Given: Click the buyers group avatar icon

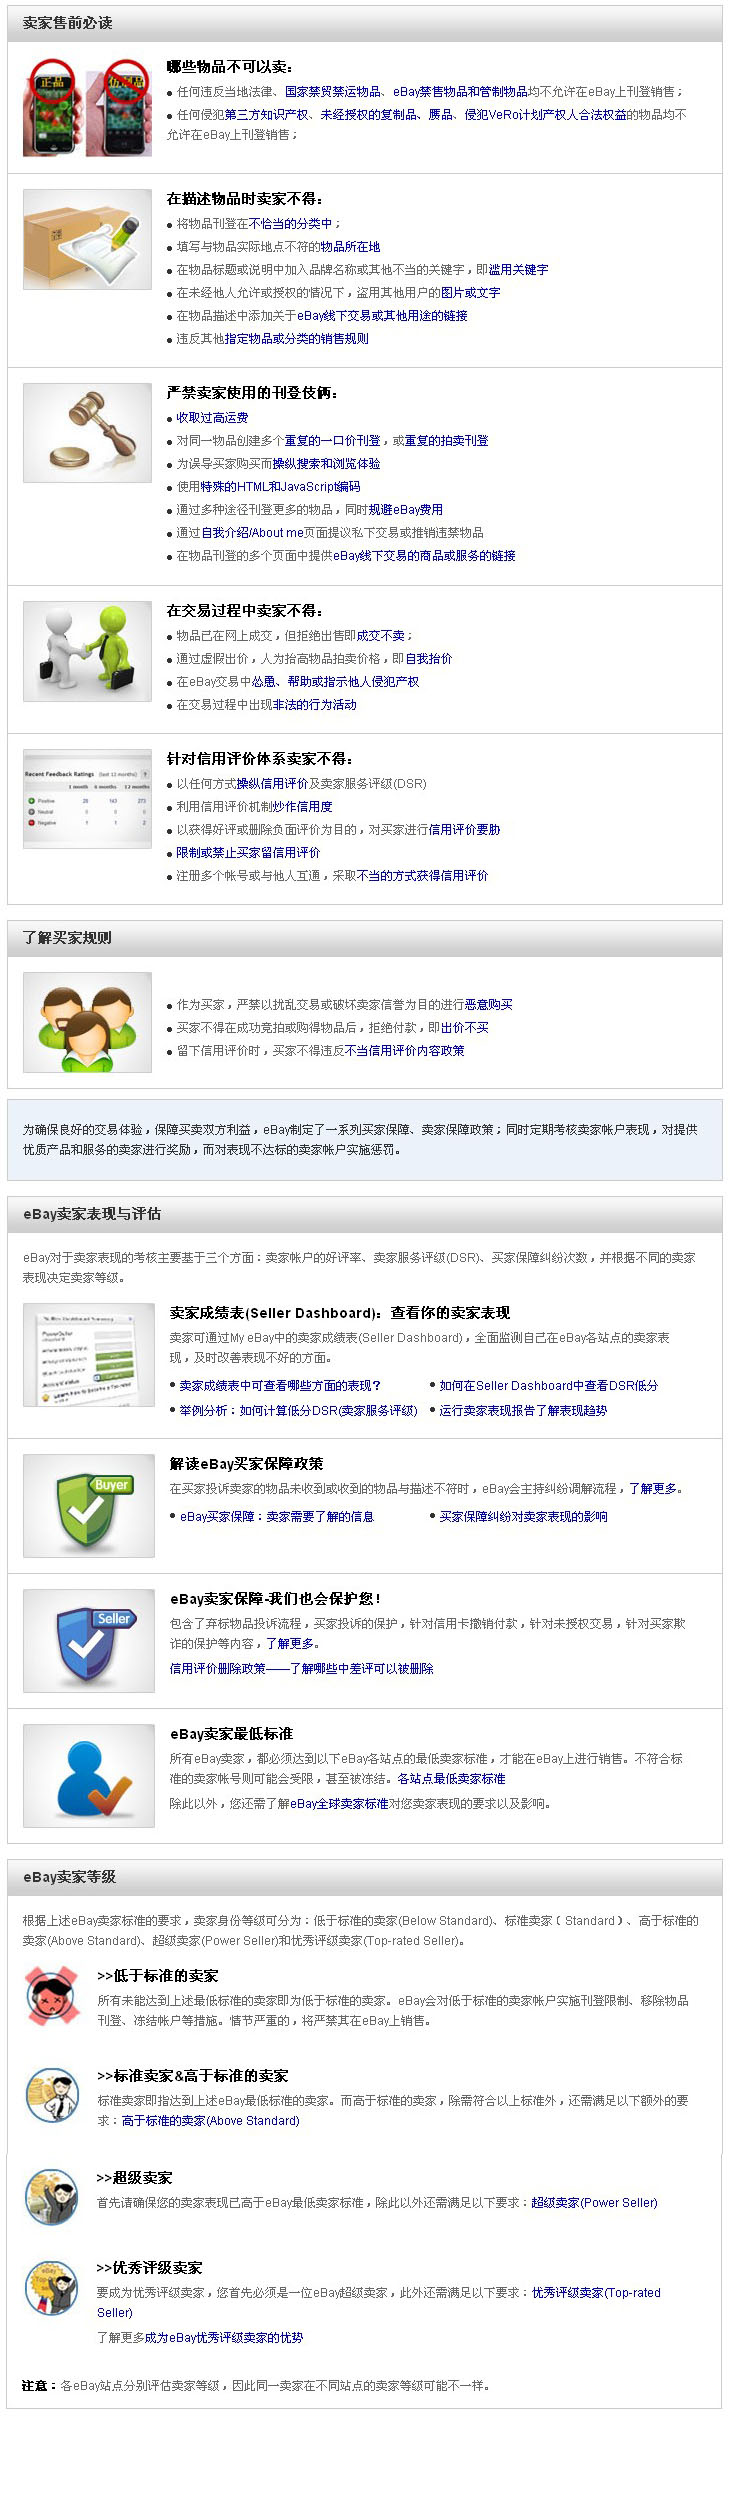Looking at the screenshot, I should pos(87,1022).
